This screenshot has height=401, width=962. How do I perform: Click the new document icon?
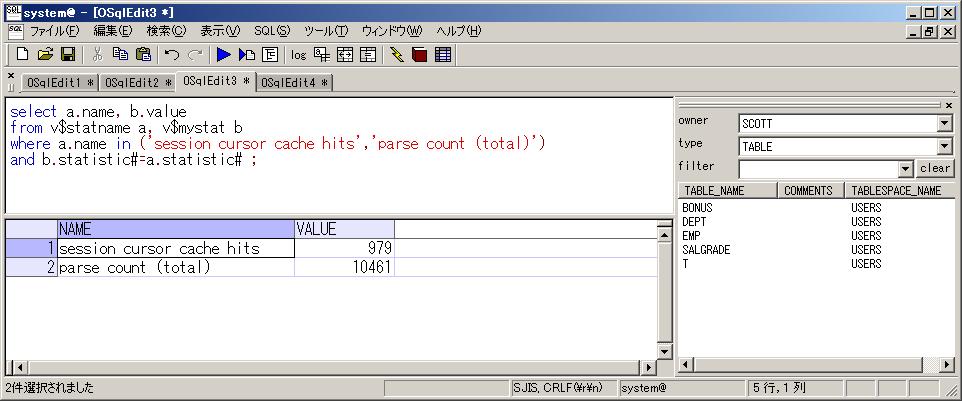coord(24,55)
